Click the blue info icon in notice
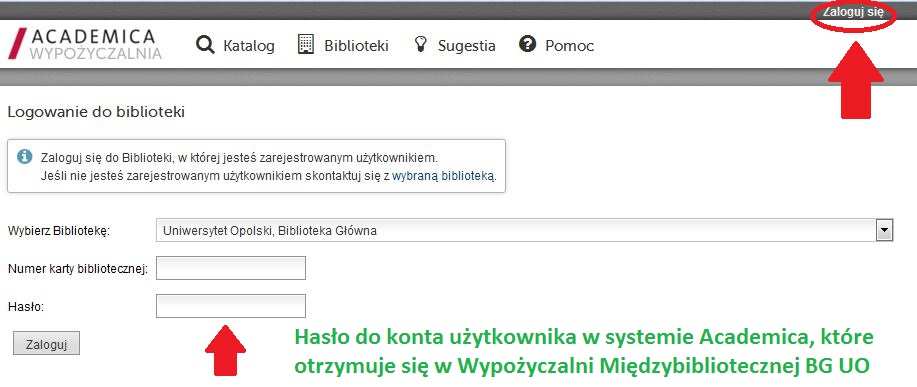 click(x=25, y=156)
